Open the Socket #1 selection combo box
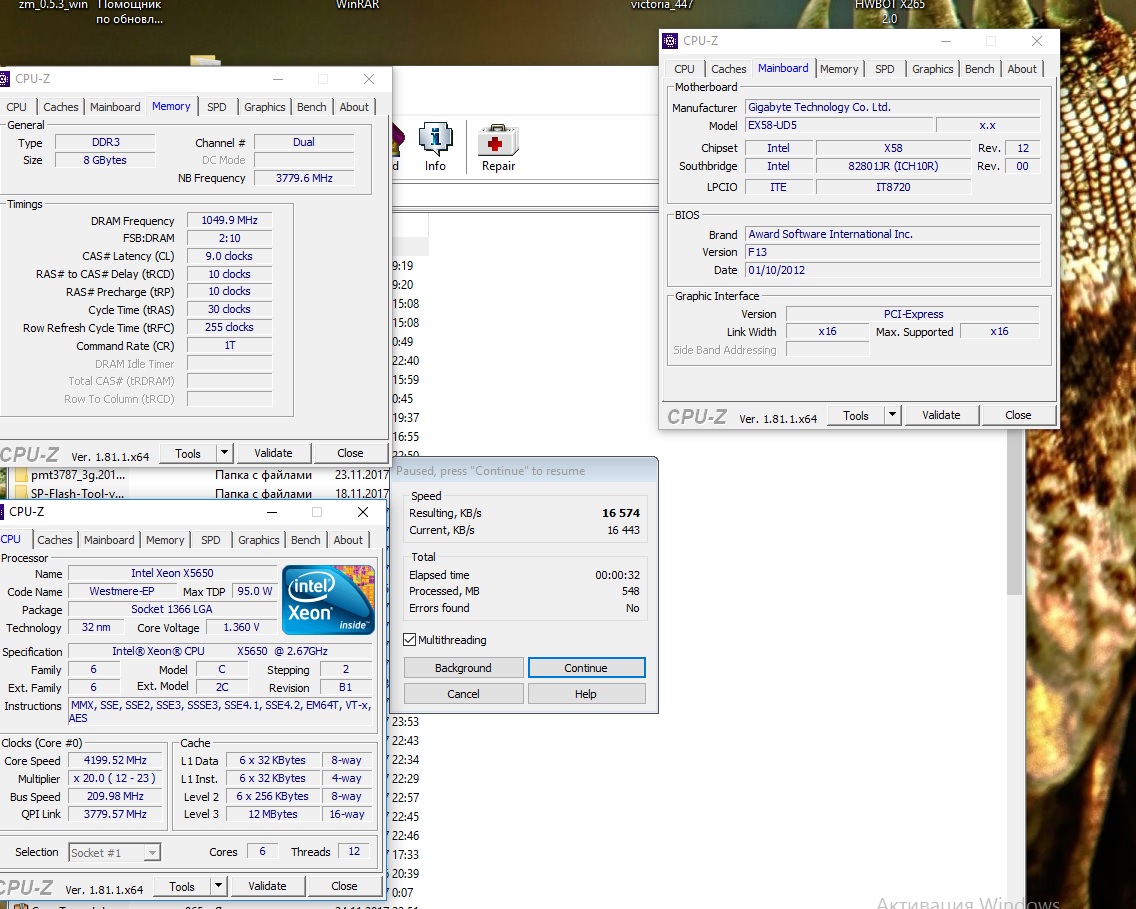1136x909 pixels. [x=114, y=853]
